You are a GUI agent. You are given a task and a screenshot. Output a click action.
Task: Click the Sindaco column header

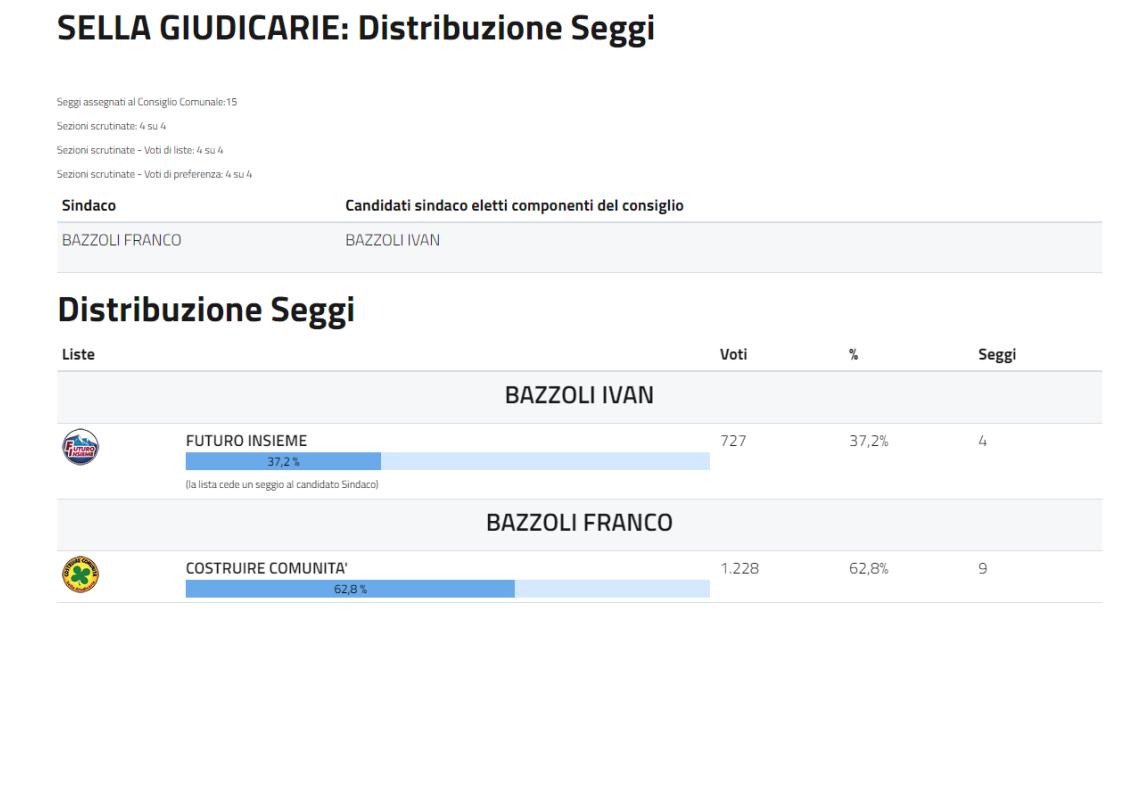89,206
